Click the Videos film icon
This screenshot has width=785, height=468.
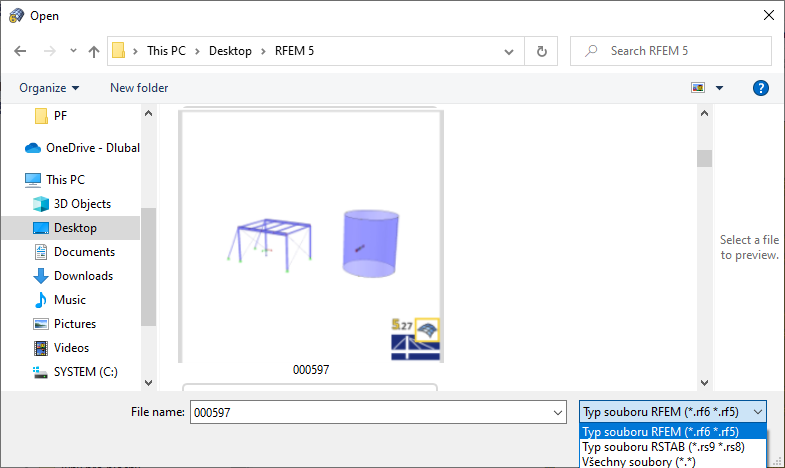click(x=41, y=348)
